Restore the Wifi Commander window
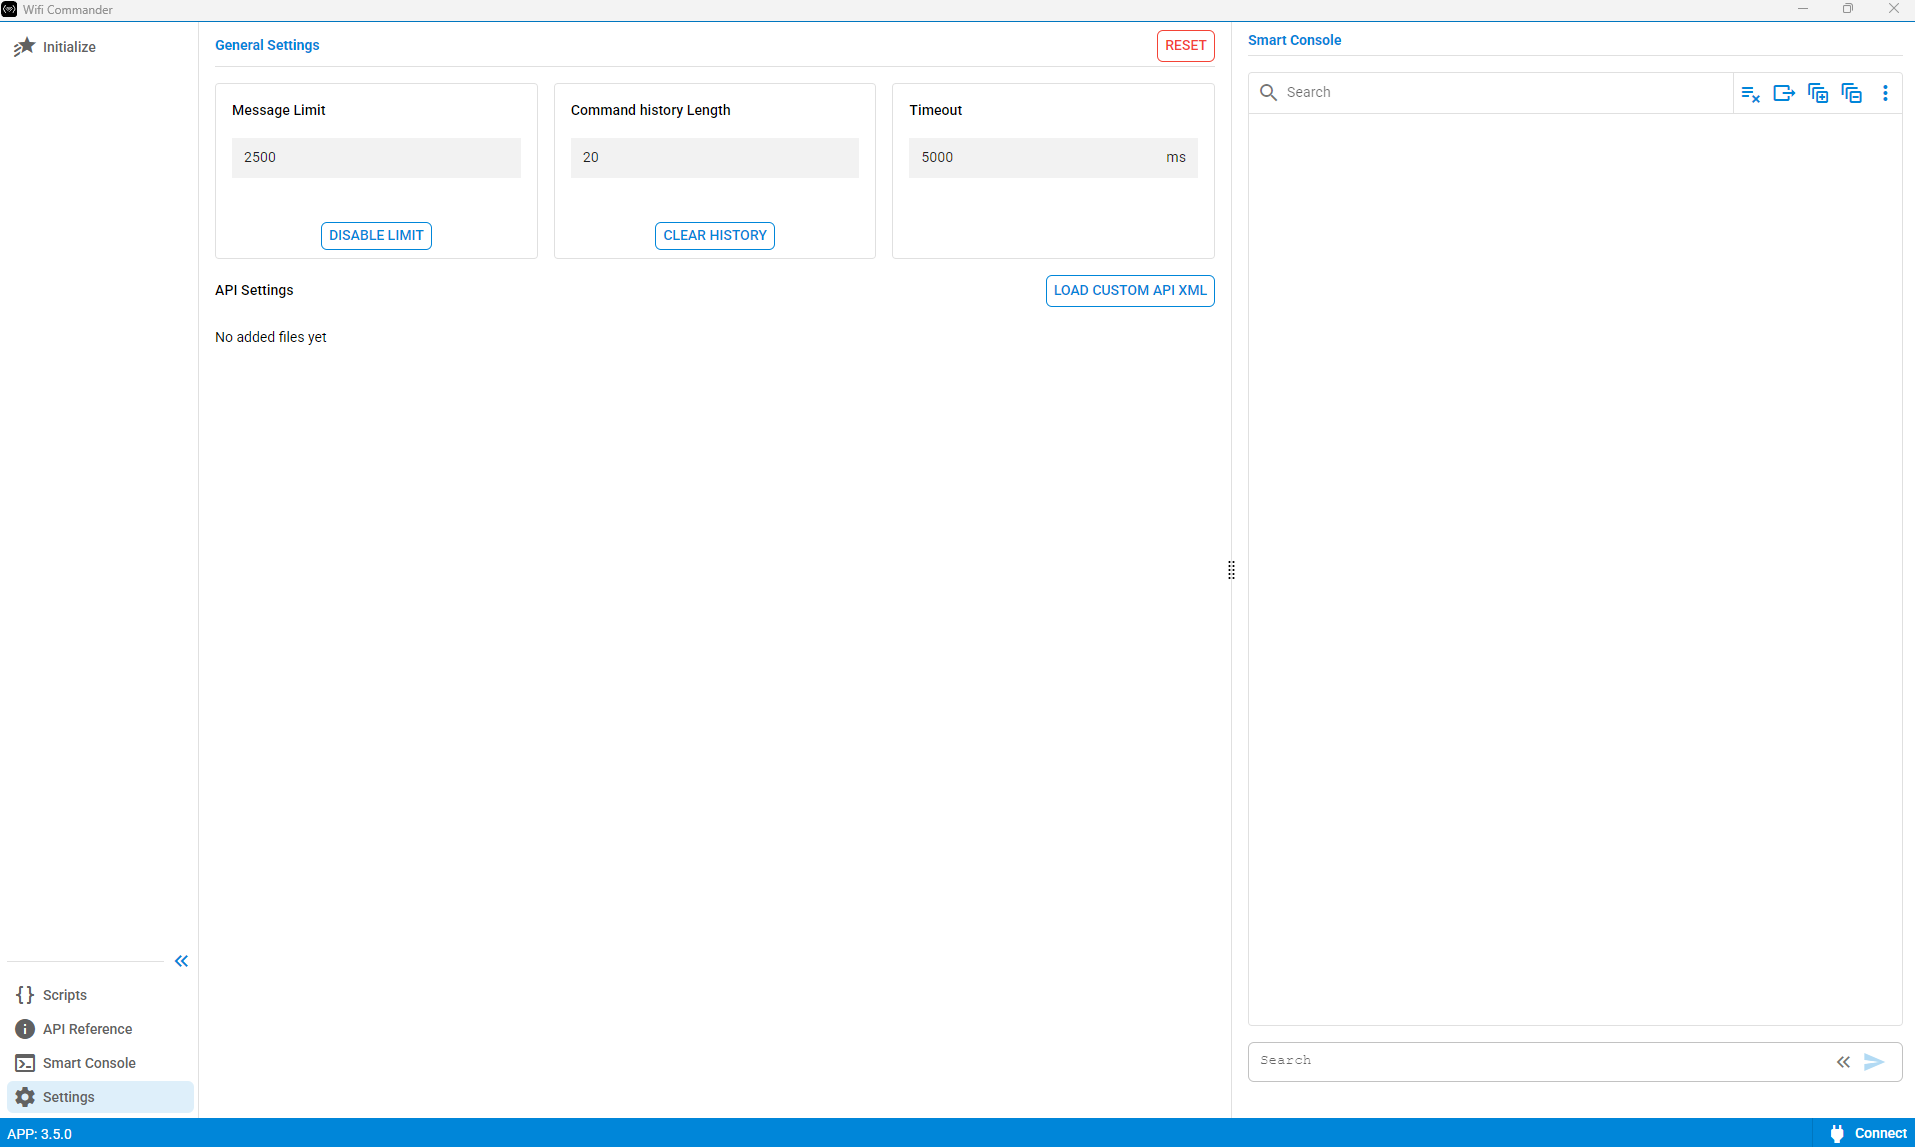 [1848, 9]
